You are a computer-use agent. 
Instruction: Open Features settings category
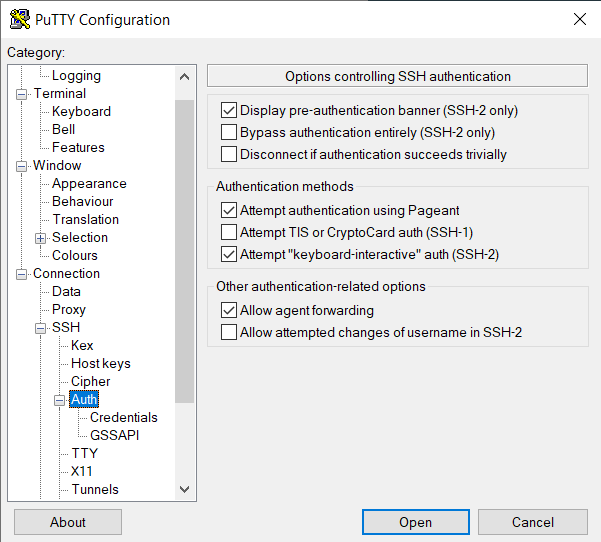coord(78,147)
